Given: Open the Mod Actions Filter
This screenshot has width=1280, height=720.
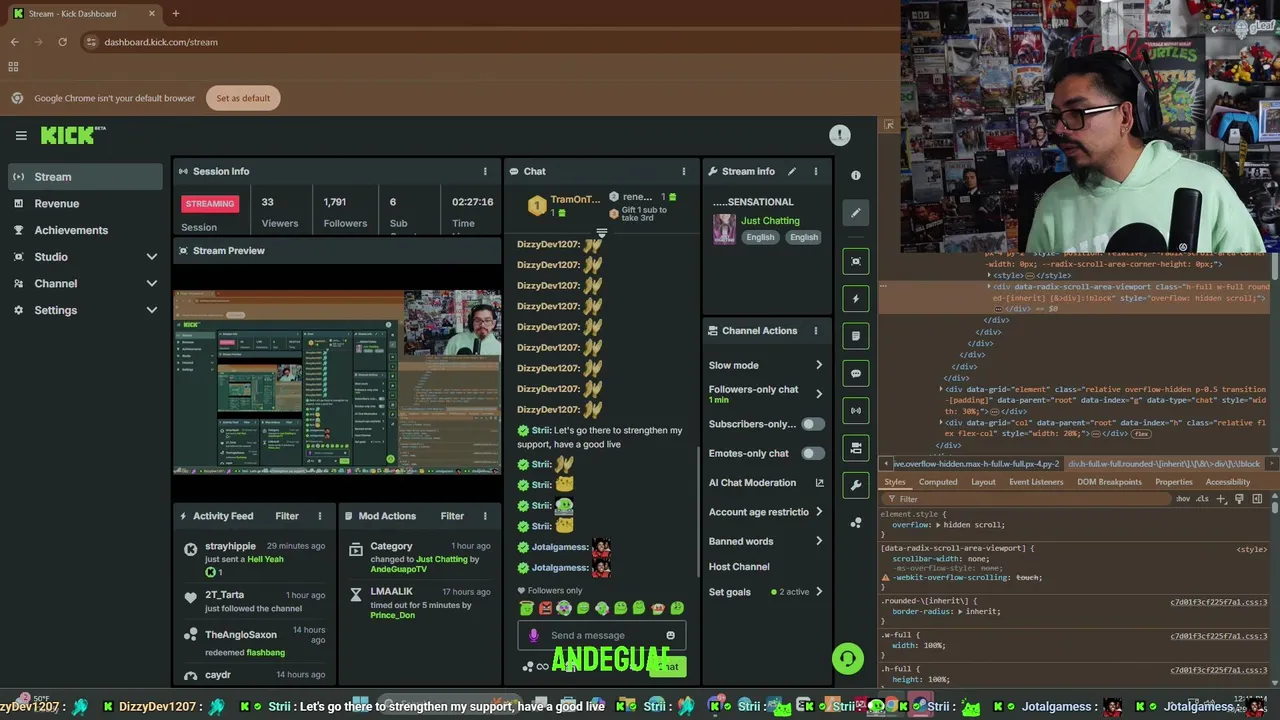Looking at the screenshot, I should (452, 516).
